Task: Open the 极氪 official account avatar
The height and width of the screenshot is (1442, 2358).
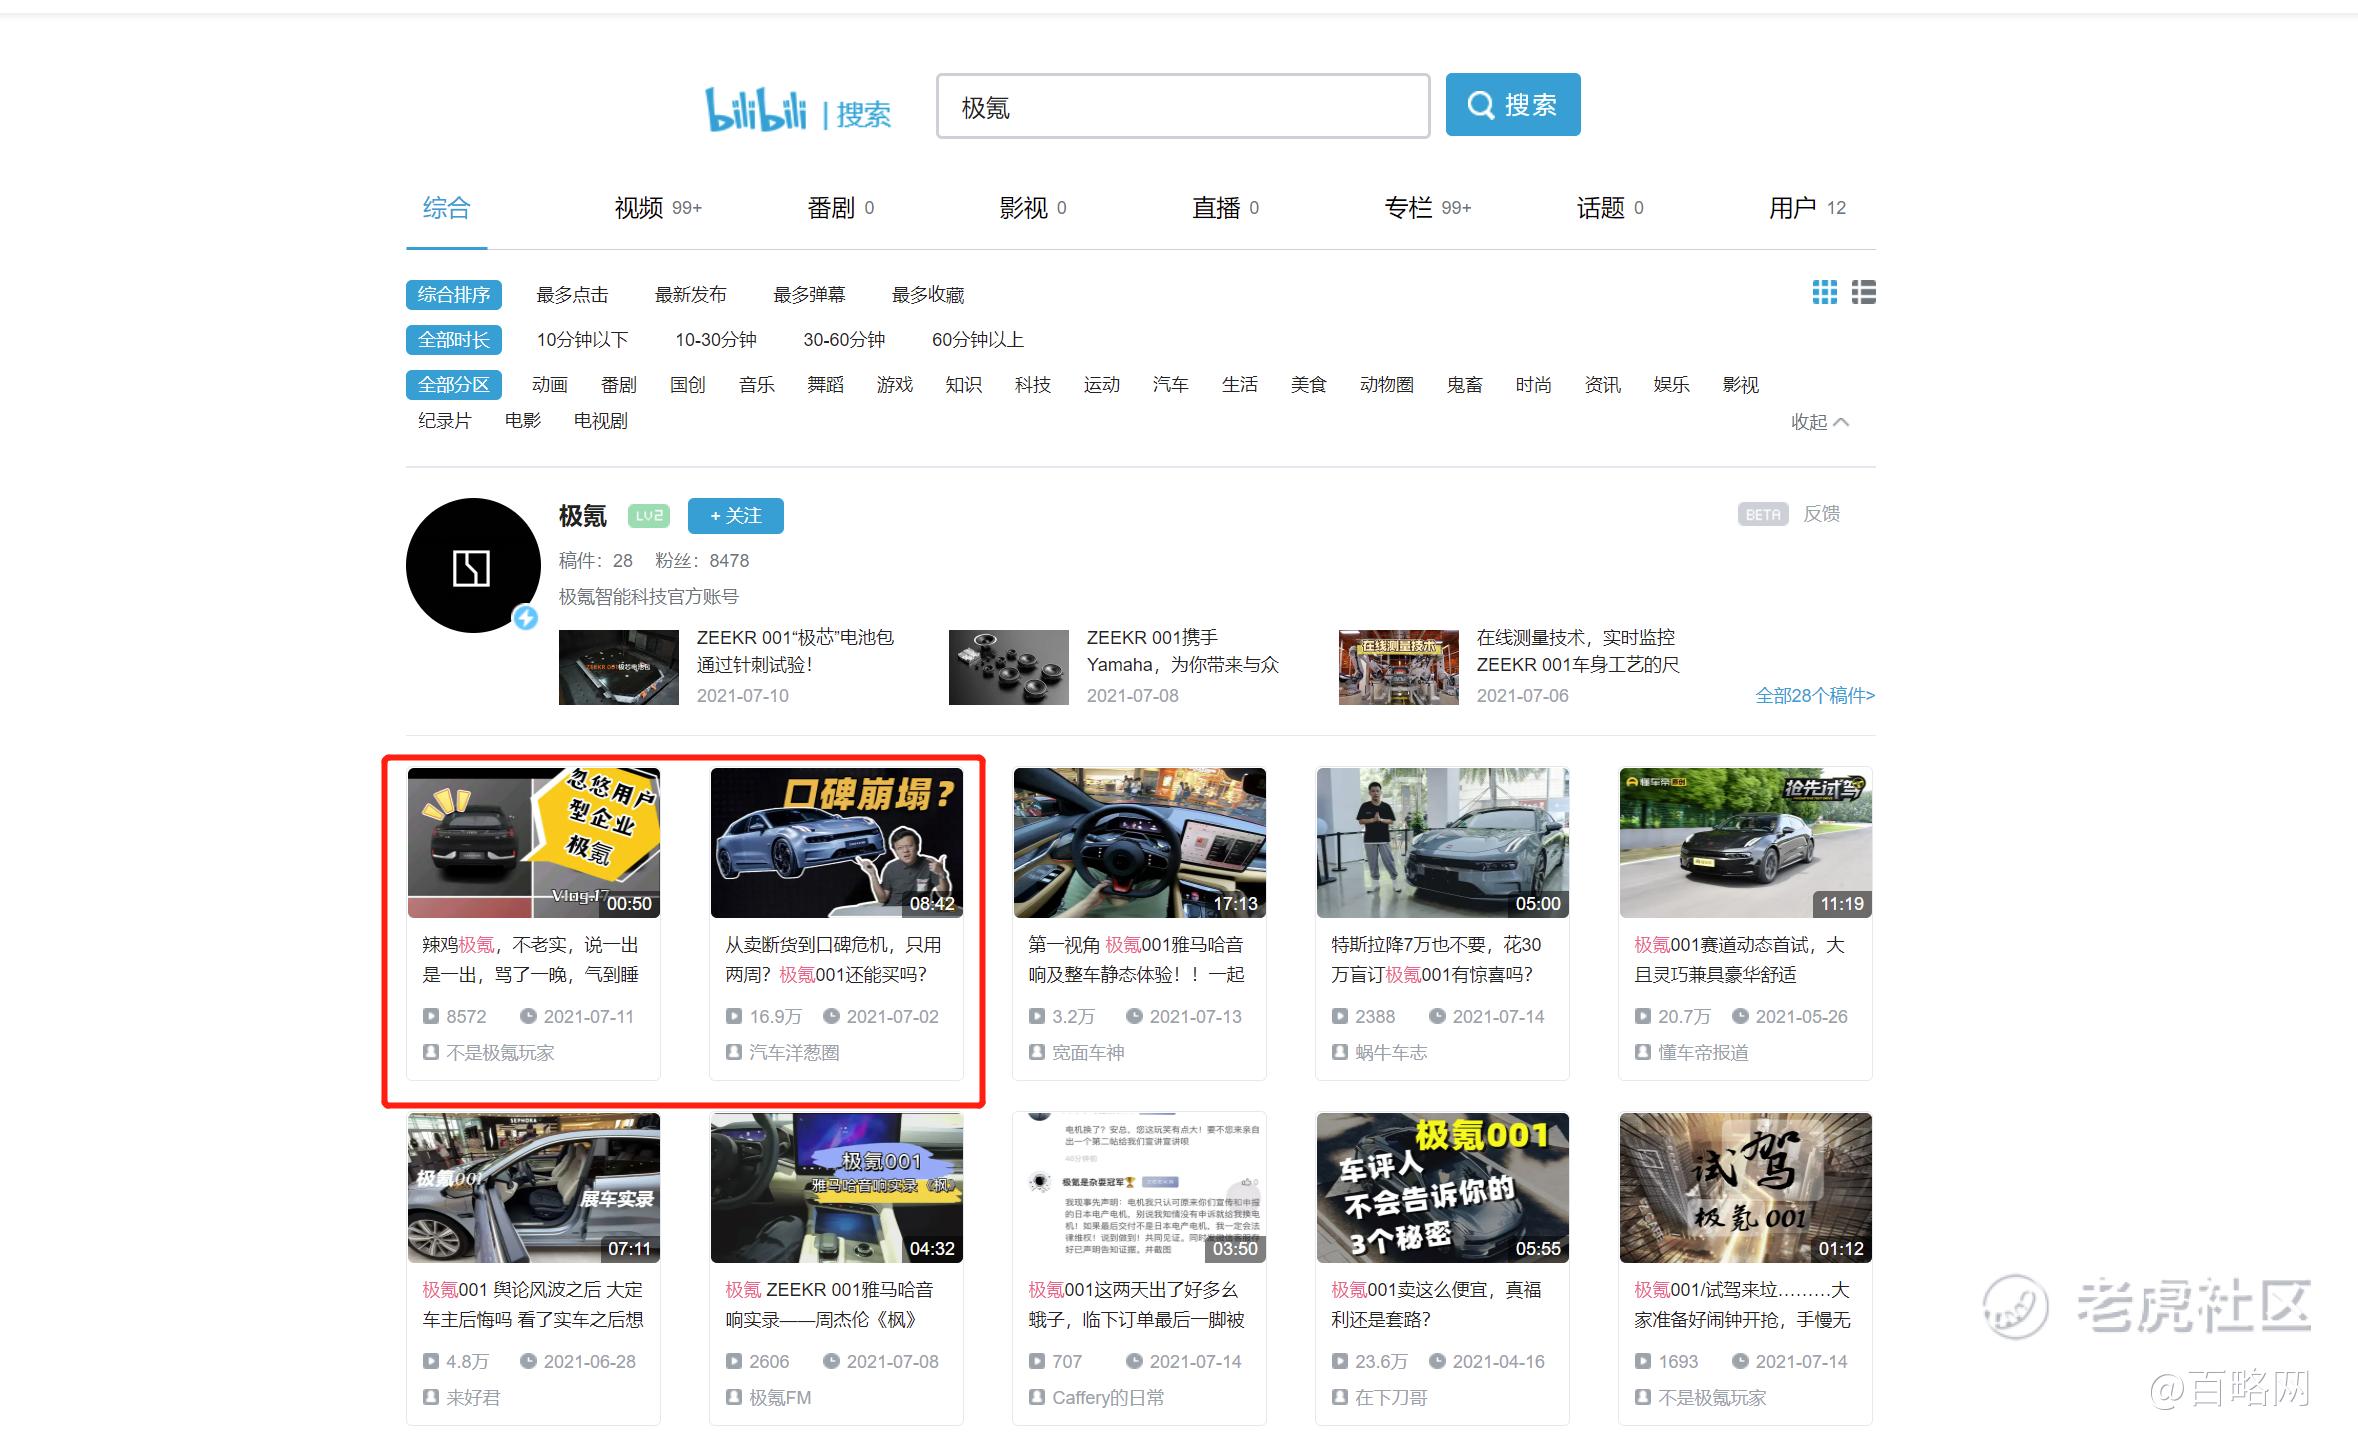Action: 473,566
